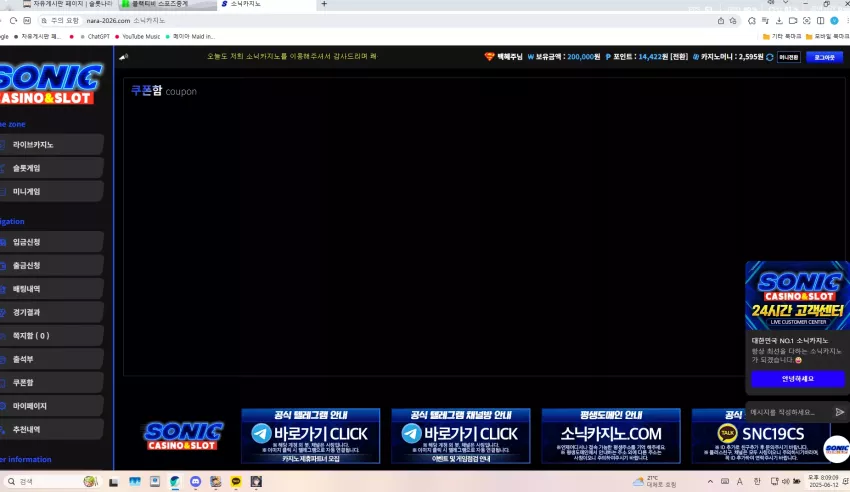Click the 로그아웃 button
The image size is (850, 492).
pyautogui.click(x=824, y=57)
